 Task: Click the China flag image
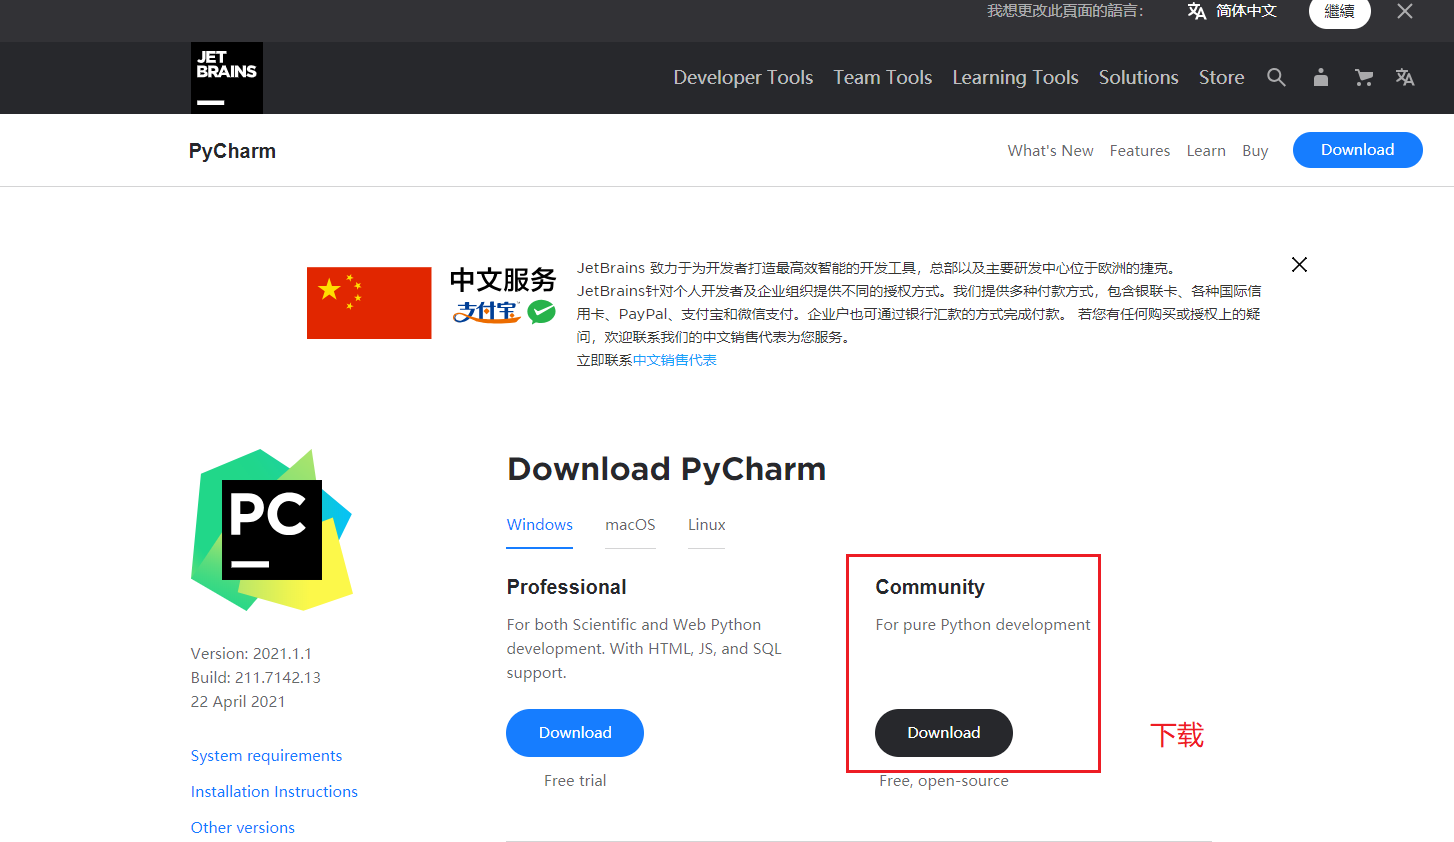pos(369,303)
